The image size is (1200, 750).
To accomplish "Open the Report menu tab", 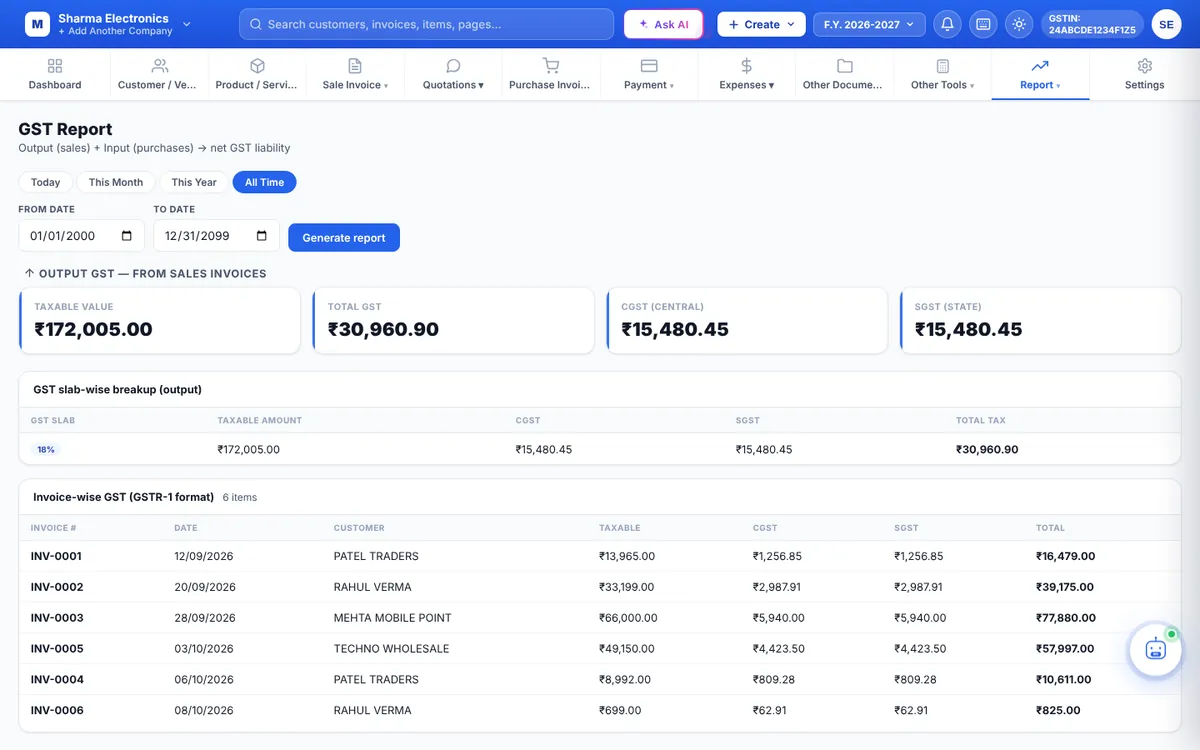I will coord(1040,75).
